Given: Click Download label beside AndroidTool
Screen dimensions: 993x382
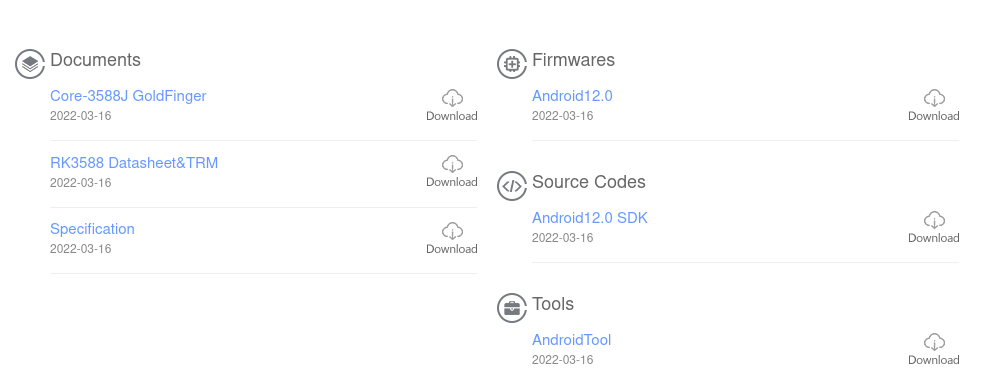Looking at the screenshot, I should pyautogui.click(x=933, y=360).
